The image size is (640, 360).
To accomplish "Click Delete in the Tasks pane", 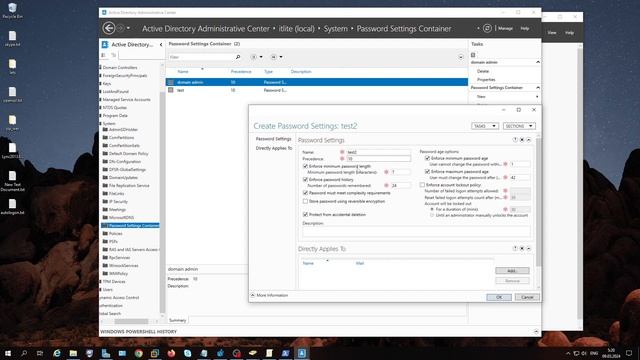I will point(482,71).
